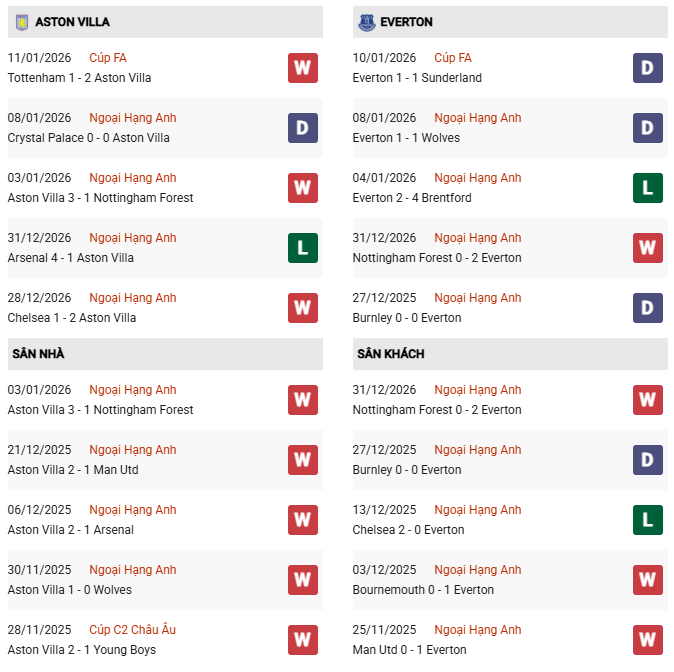Select the EVERTON section header
674x672 pixels.
tap(406, 22)
